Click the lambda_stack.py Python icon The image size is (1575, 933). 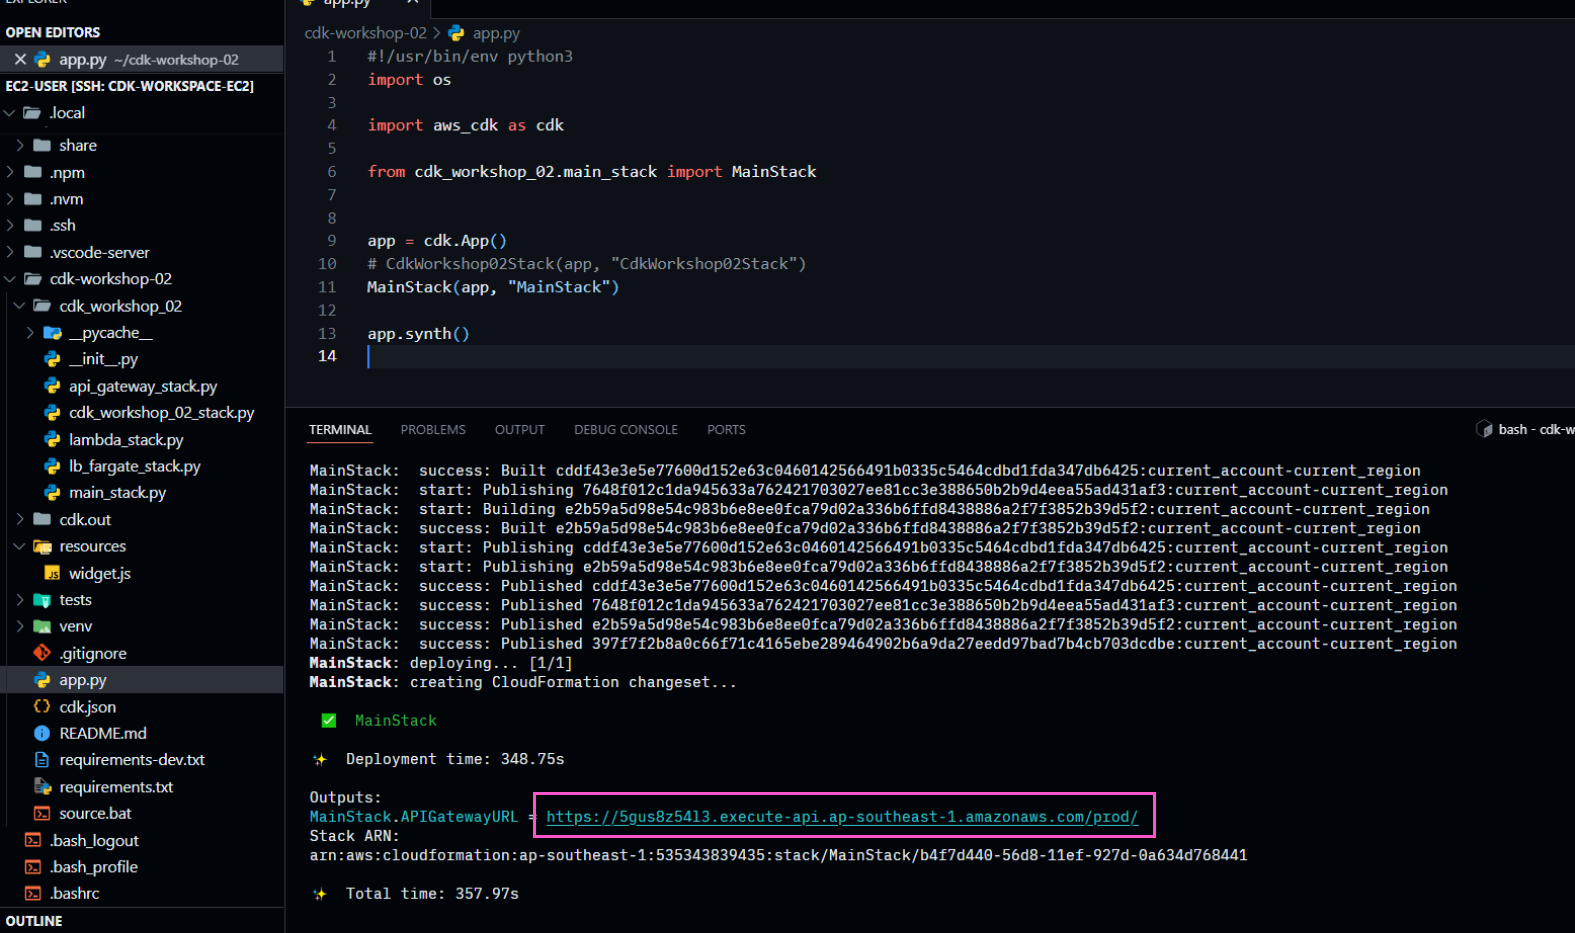pos(52,439)
